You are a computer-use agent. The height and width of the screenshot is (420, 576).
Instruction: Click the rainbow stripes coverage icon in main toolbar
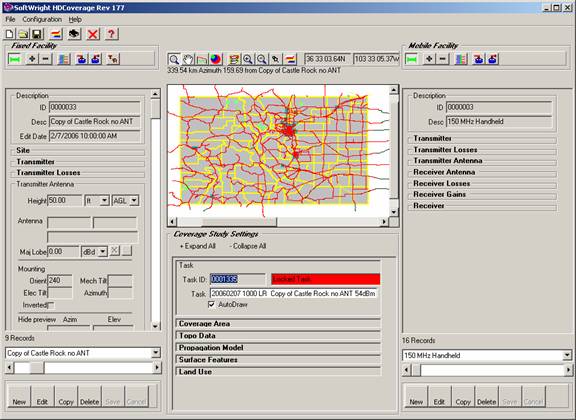tap(56, 34)
